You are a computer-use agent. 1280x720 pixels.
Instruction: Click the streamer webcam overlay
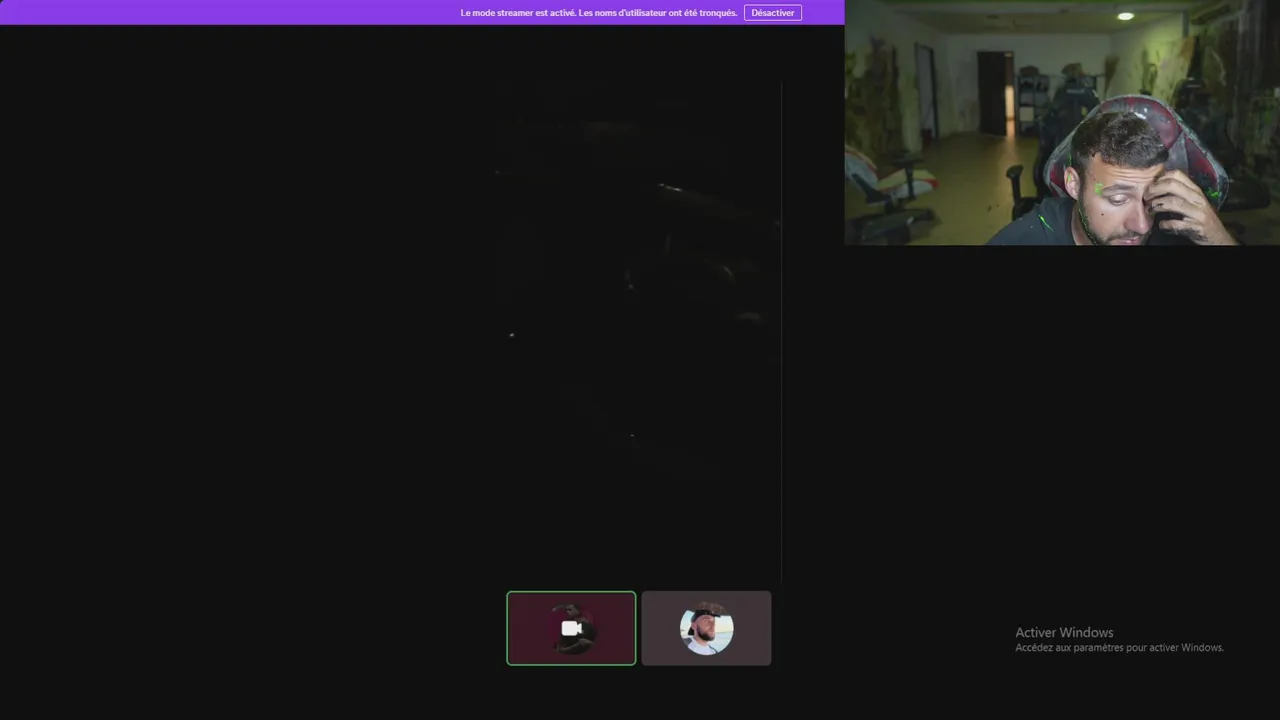point(1062,122)
